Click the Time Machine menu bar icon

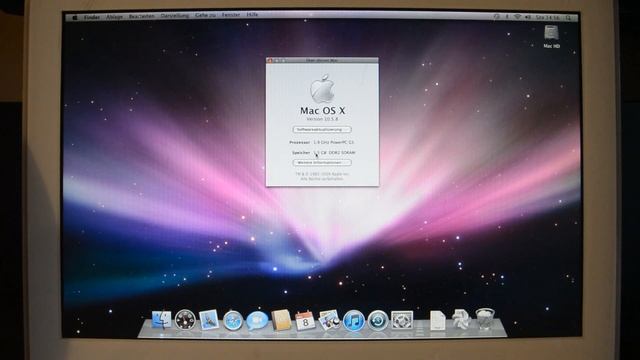click(x=496, y=16)
